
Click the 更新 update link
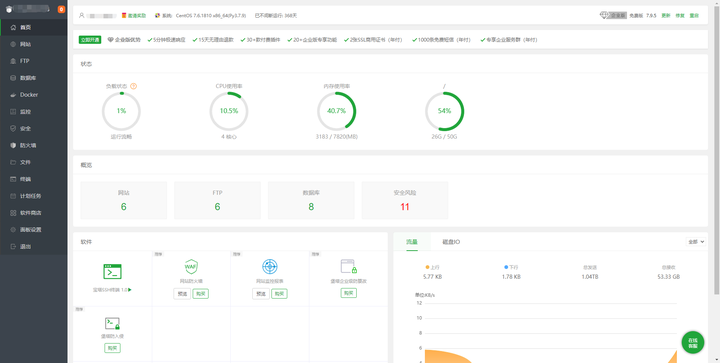click(x=665, y=16)
